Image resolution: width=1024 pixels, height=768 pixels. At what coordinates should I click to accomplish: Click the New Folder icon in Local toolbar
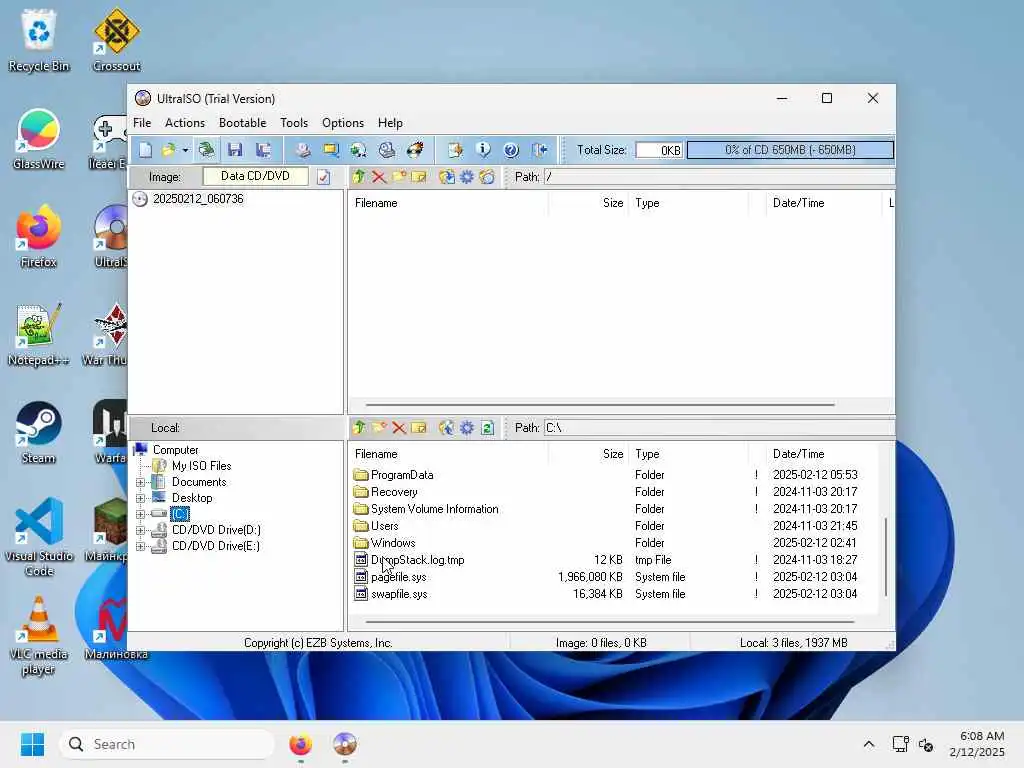[379, 428]
